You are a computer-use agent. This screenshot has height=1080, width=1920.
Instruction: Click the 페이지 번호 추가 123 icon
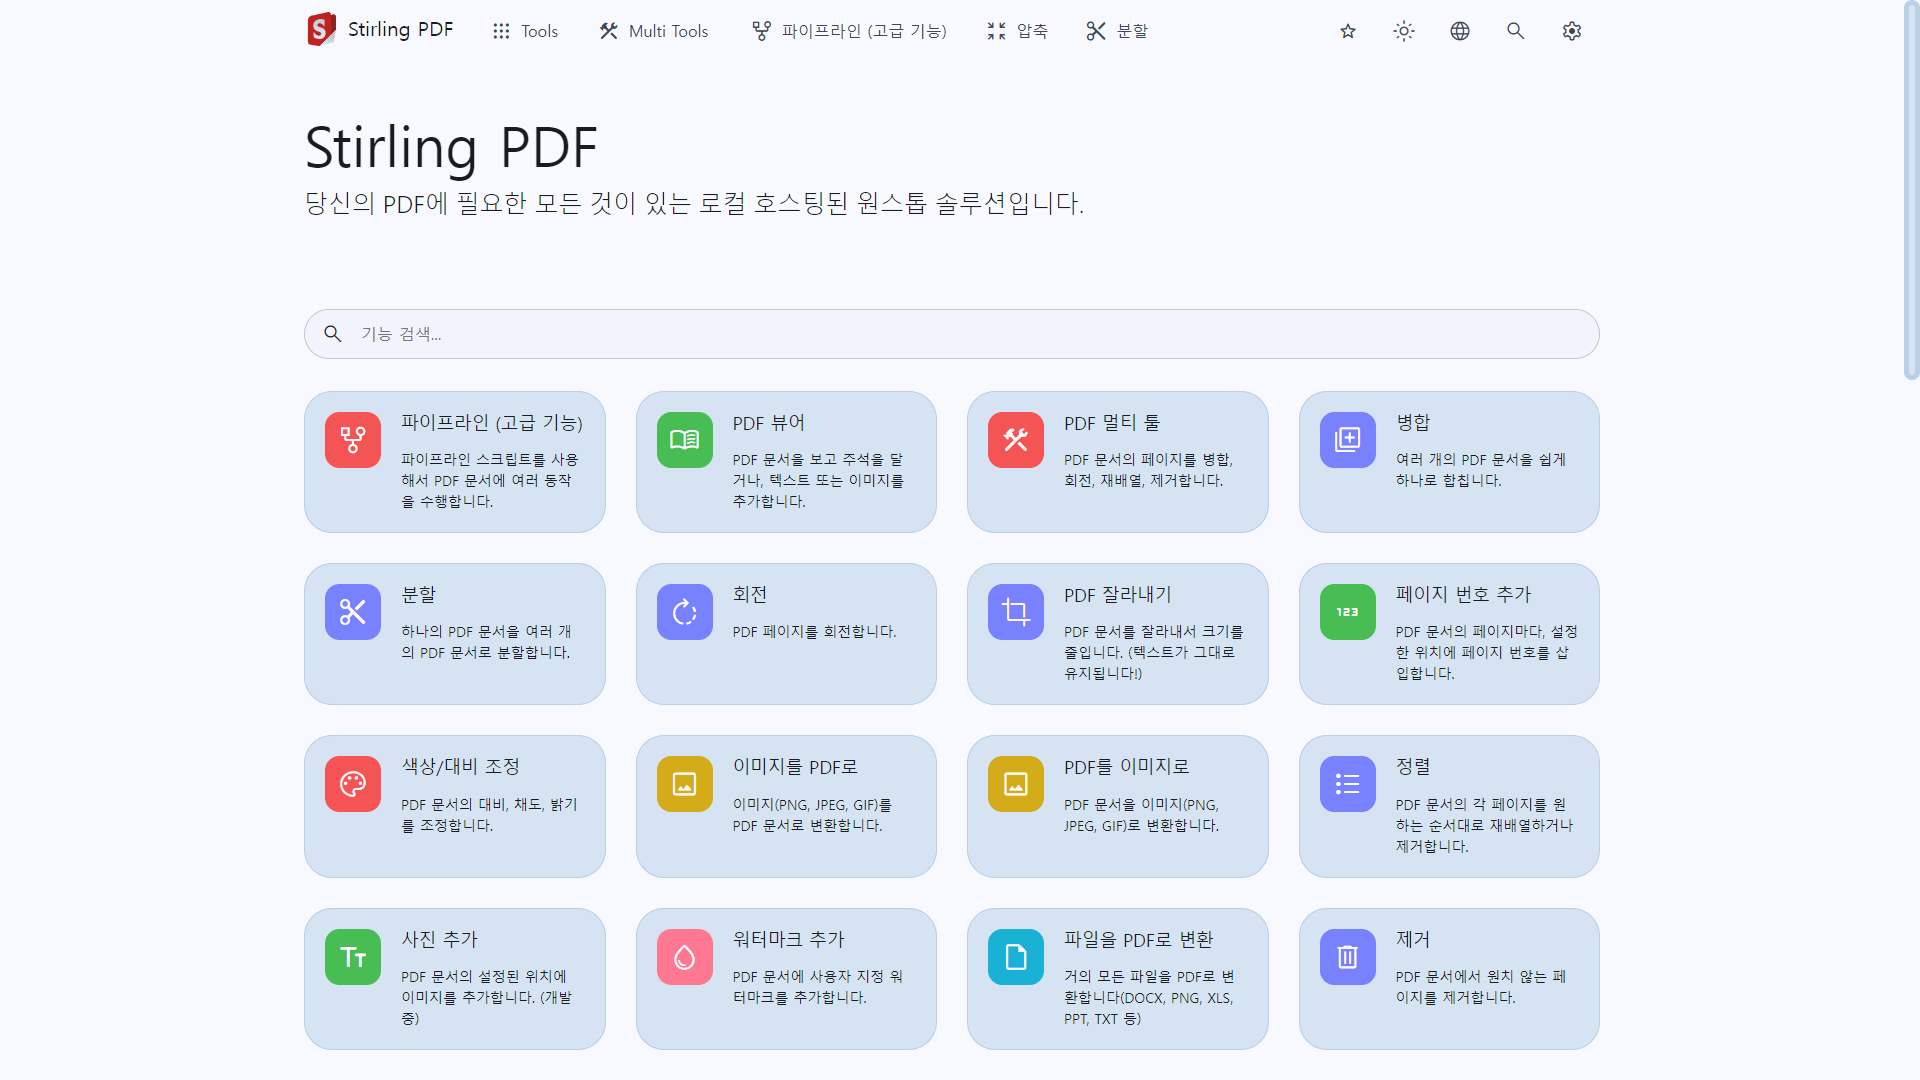[1348, 612]
